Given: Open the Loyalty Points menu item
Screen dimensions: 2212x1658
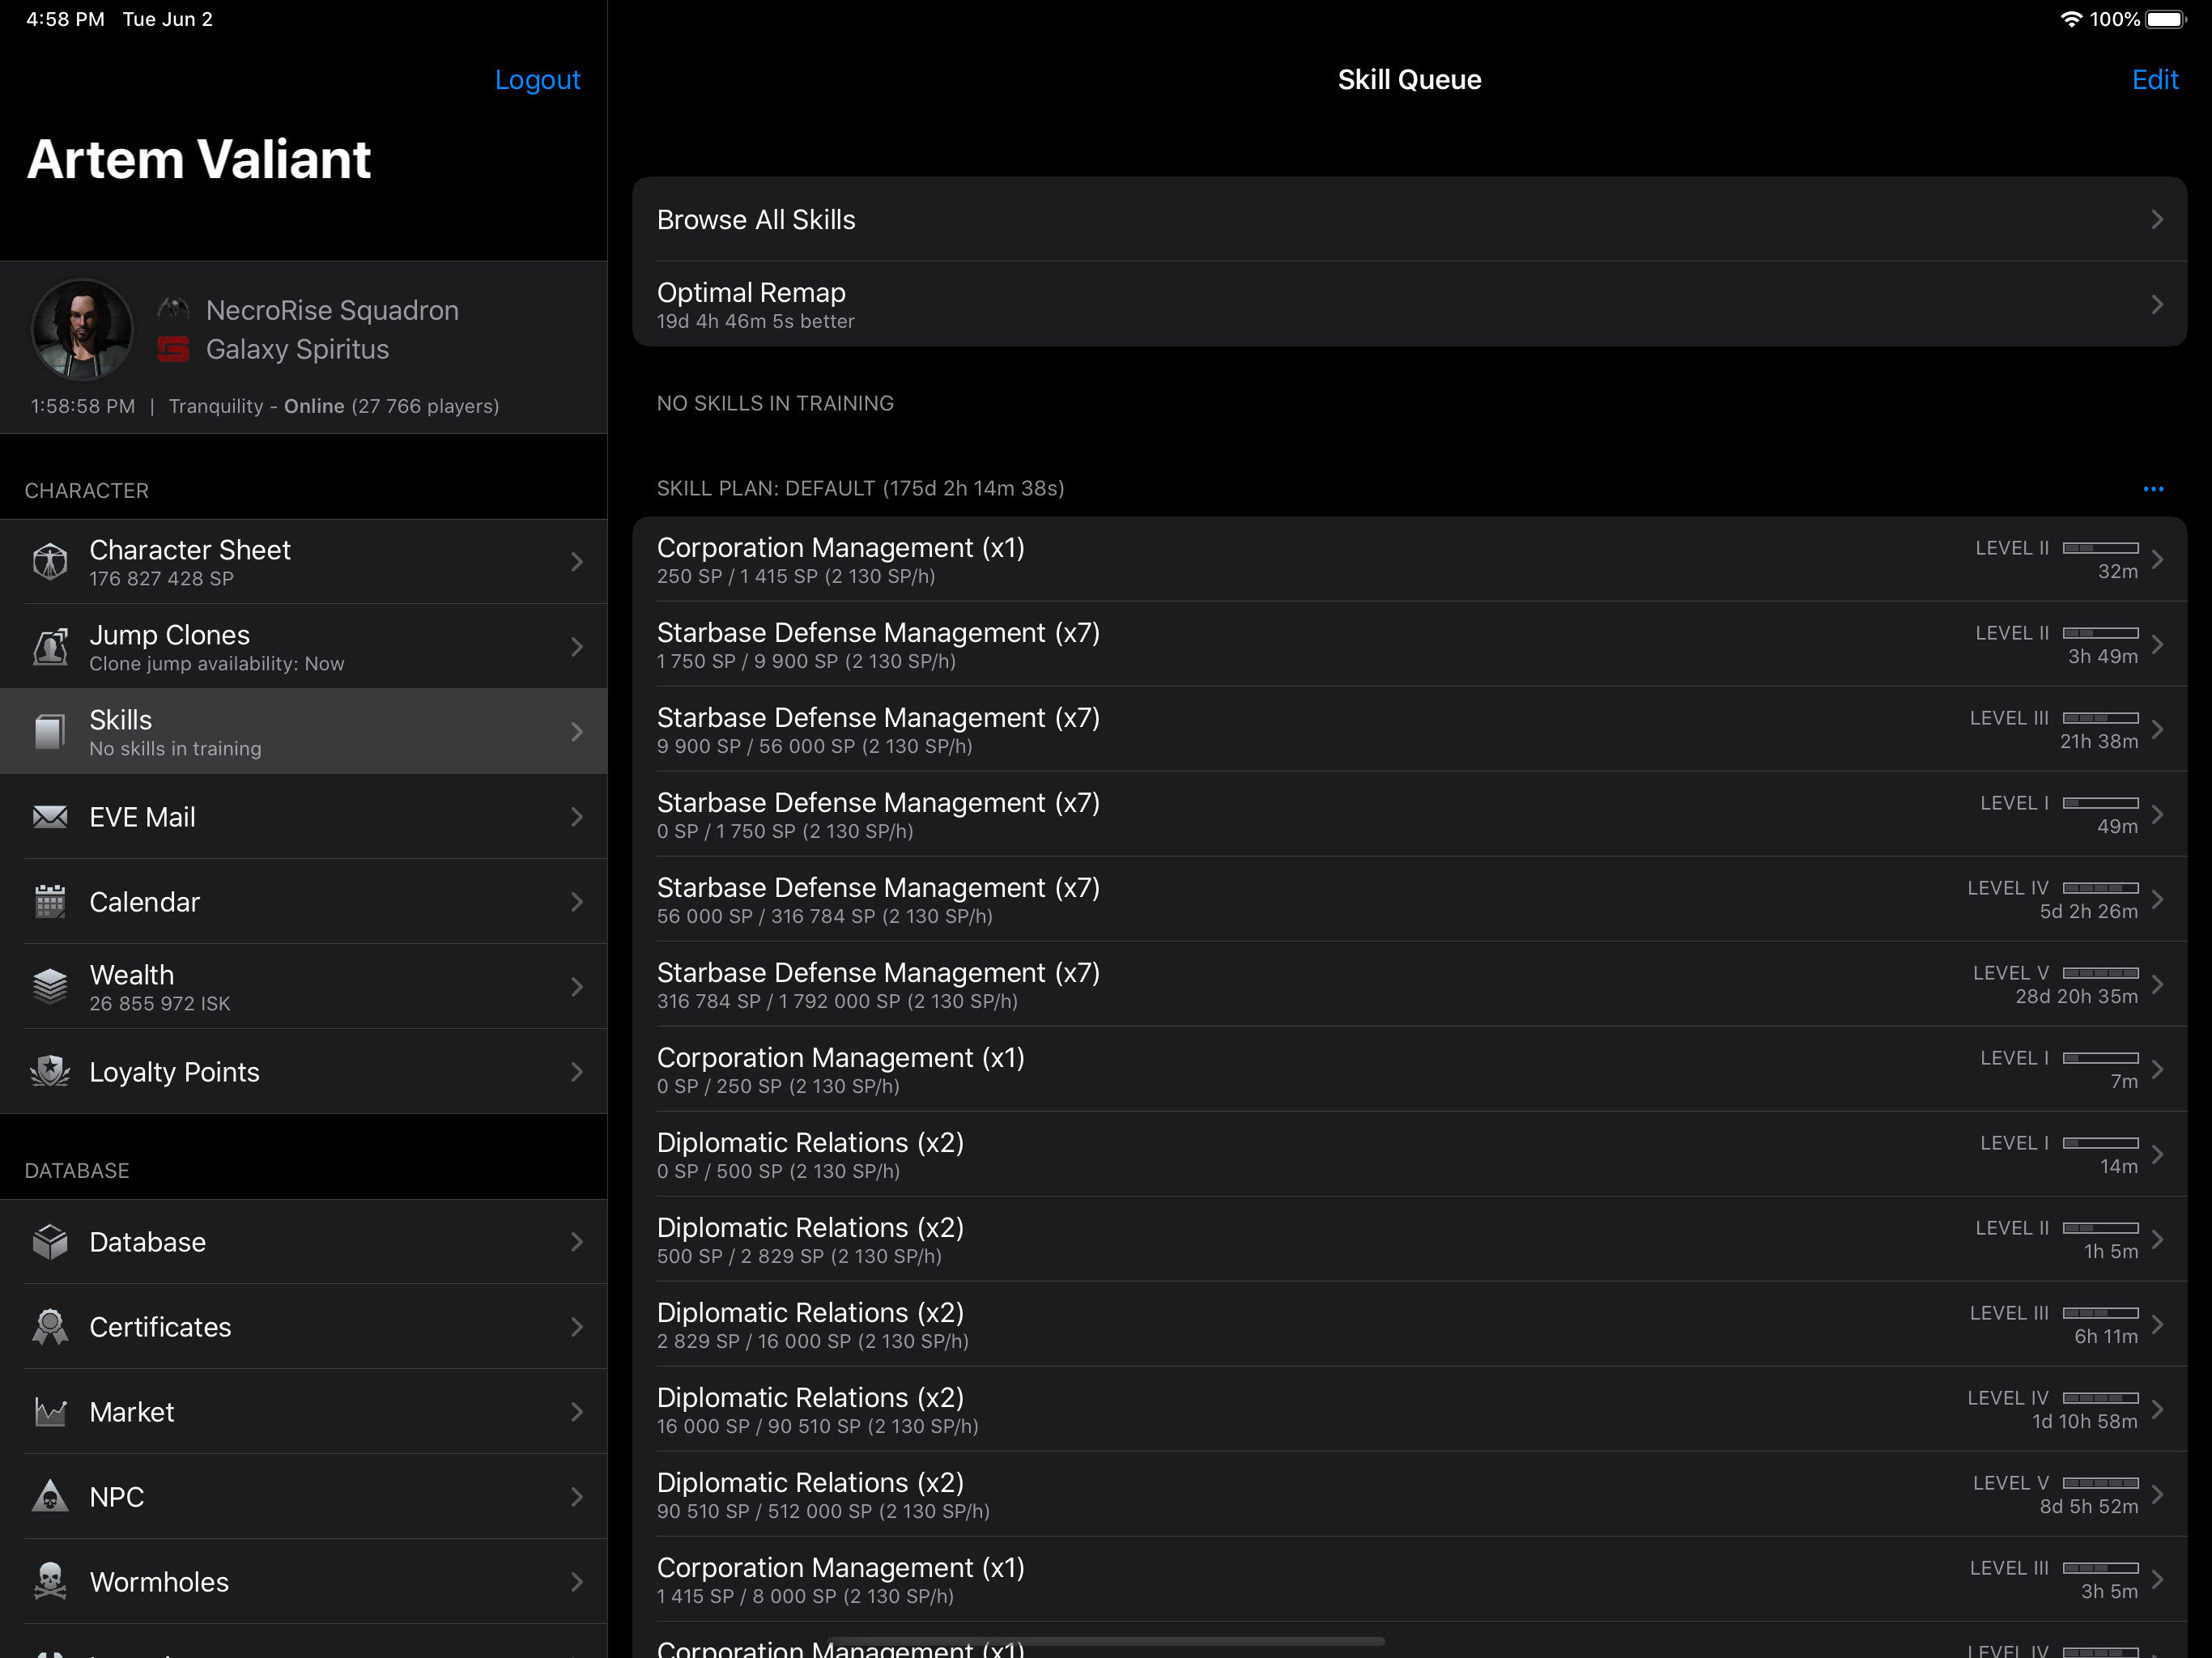Looking at the screenshot, I should point(304,1071).
